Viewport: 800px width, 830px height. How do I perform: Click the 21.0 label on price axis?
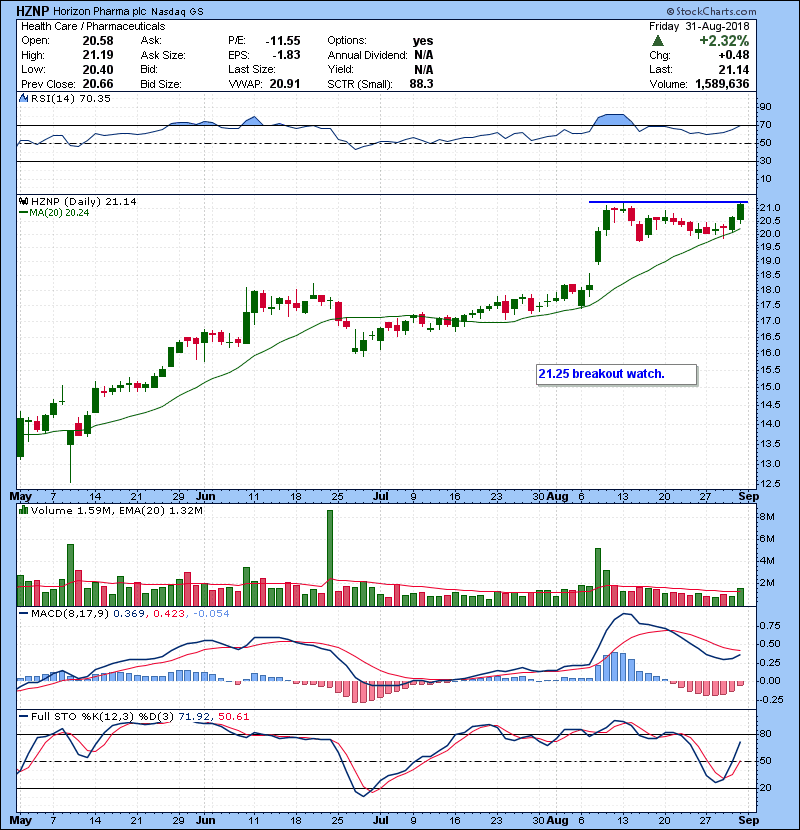coord(770,208)
